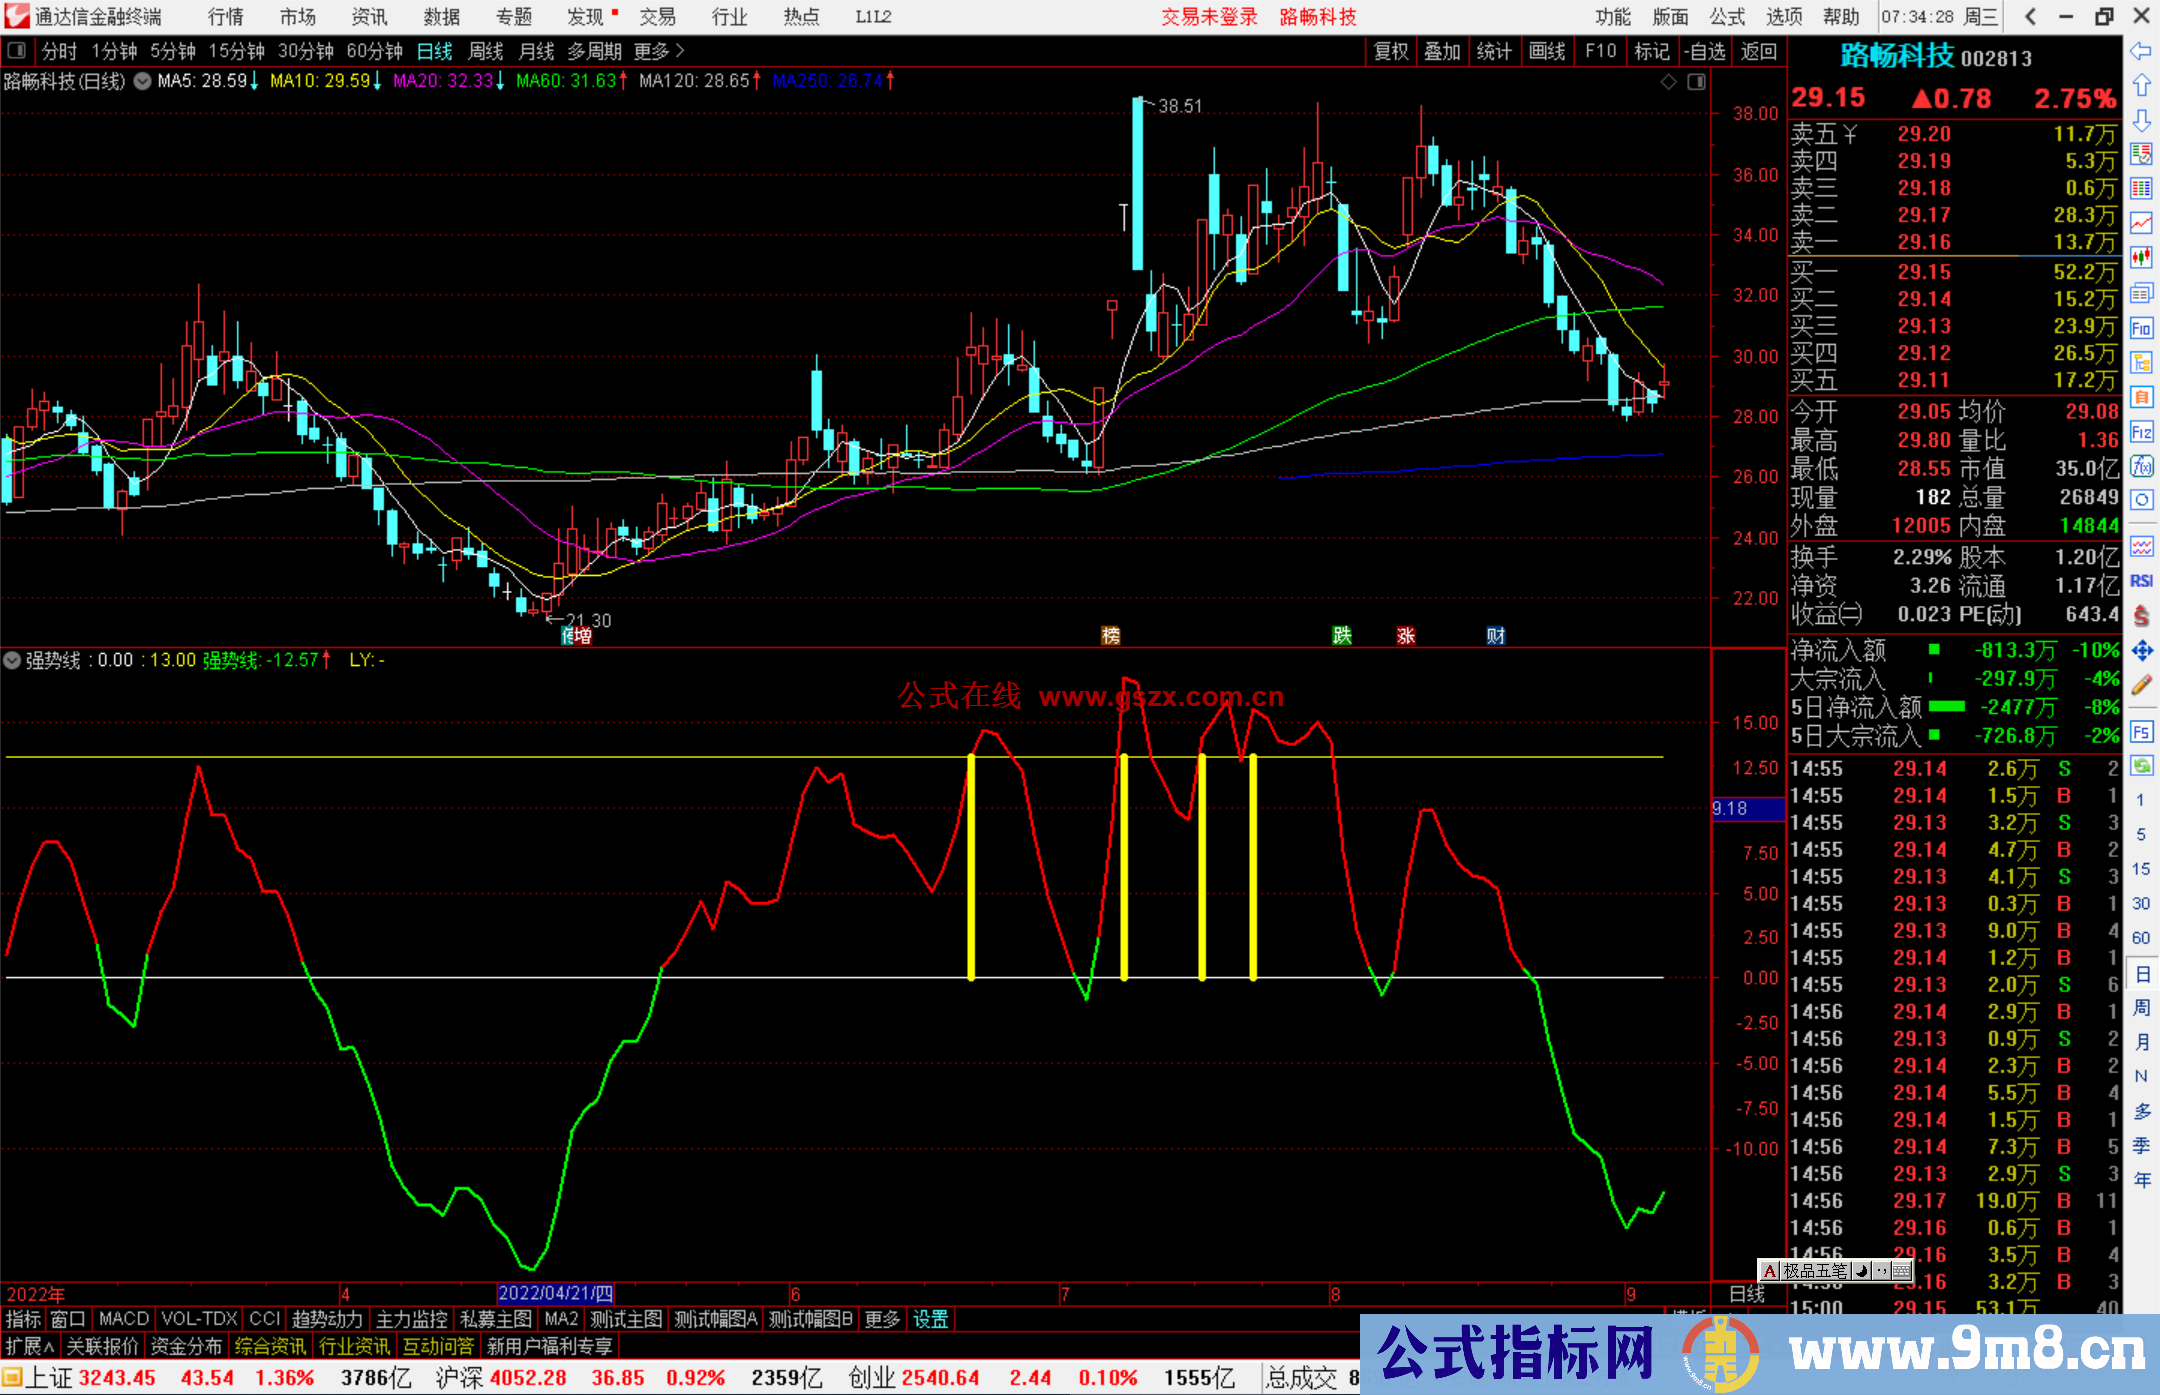The image size is (2160, 1395).
Task: Toggle the panel icon left of 分时
Action: click(16, 51)
